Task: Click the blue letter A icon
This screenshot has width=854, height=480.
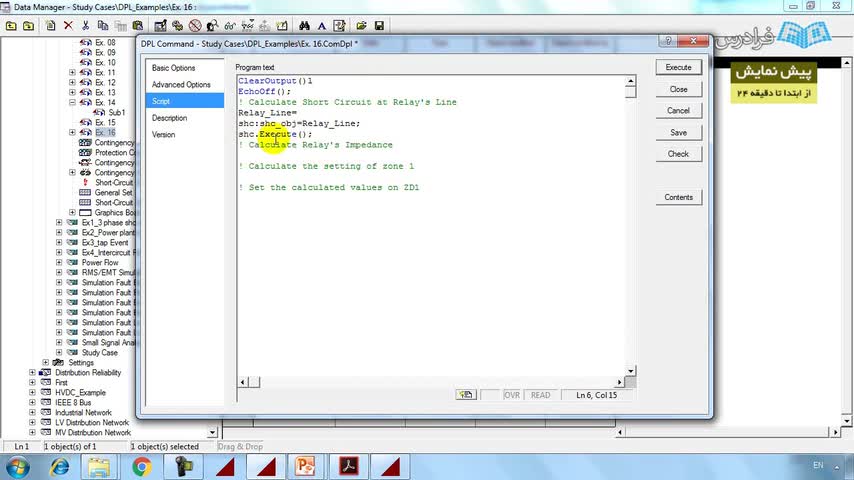Action: (x=322, y=26)
